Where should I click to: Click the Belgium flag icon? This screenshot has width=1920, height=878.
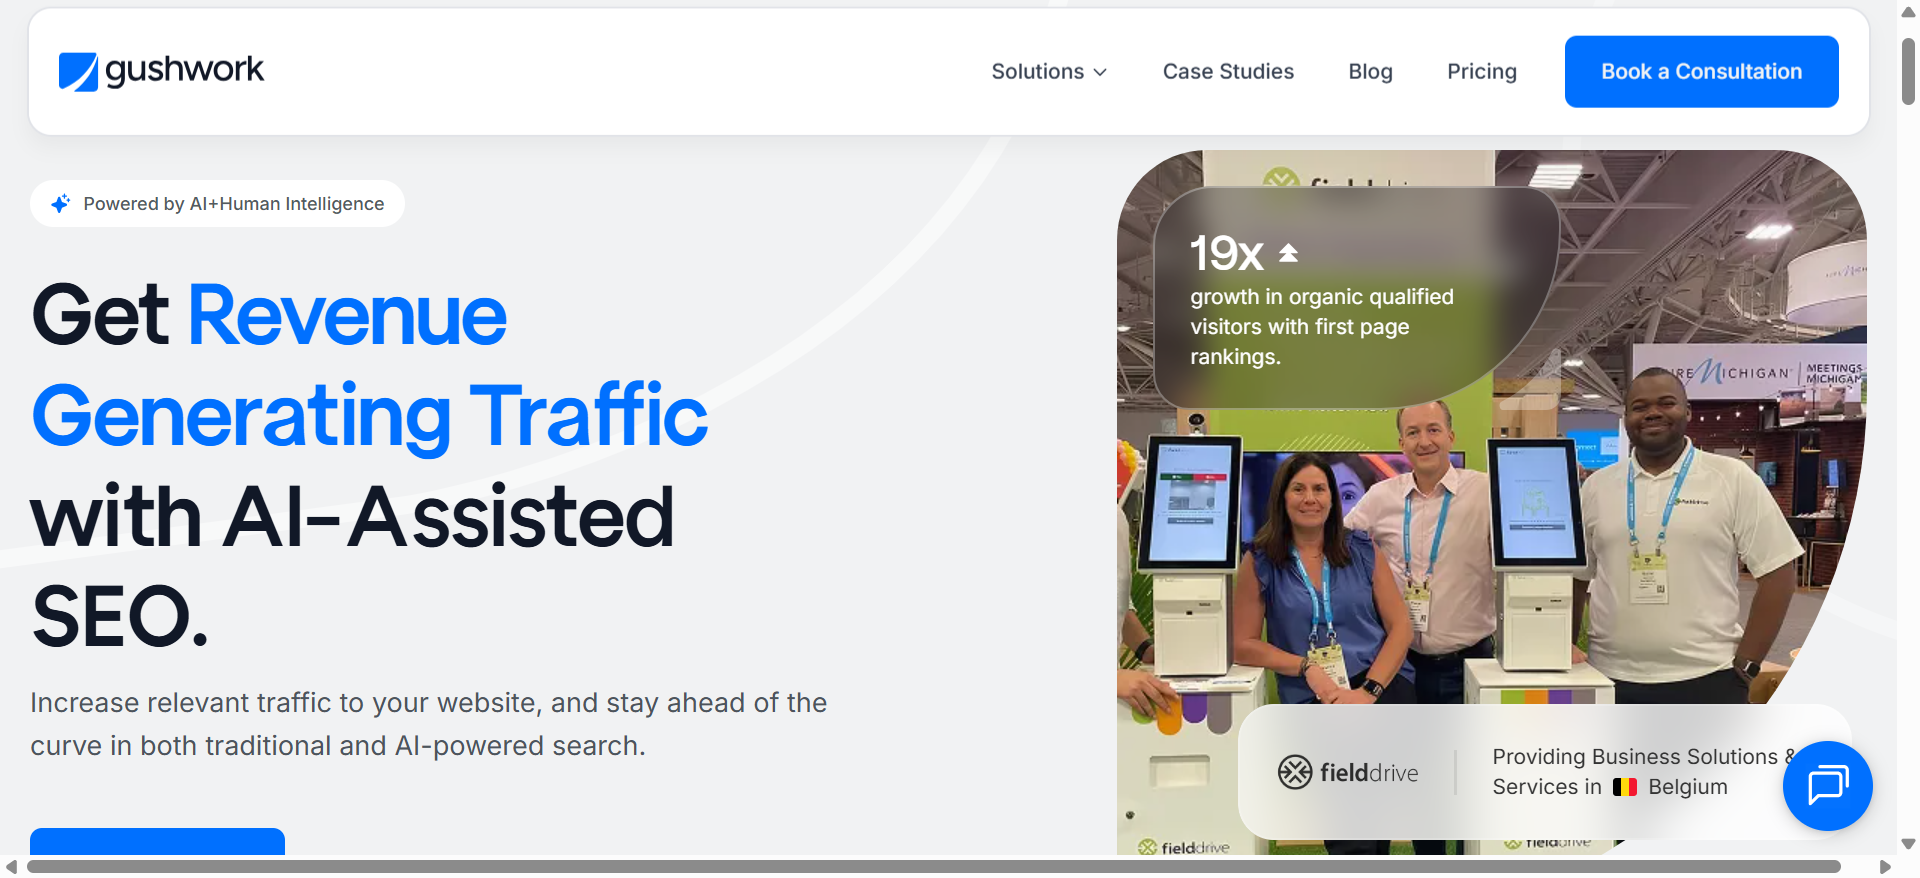click(1624, 787)
